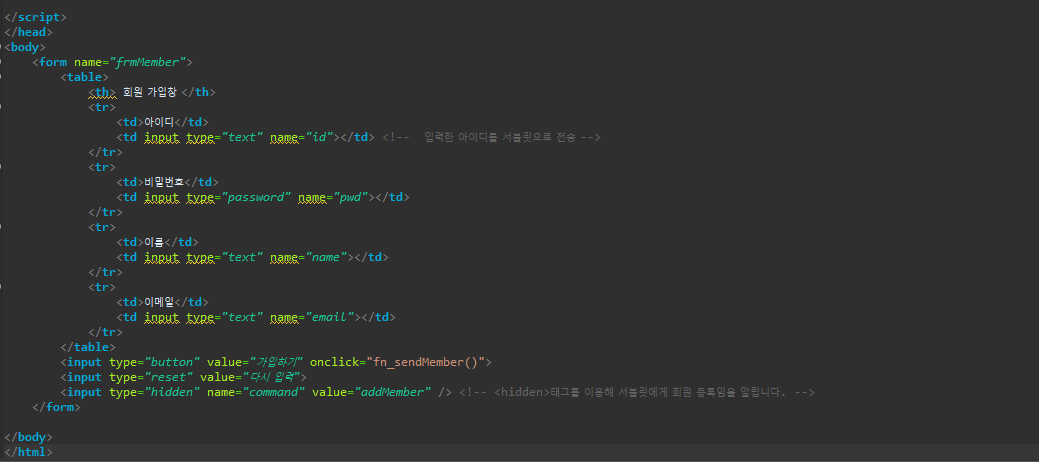Screen dimensions: 1039x462
Task: Click the 비밀번호 cell text
Action: [165, 182]
